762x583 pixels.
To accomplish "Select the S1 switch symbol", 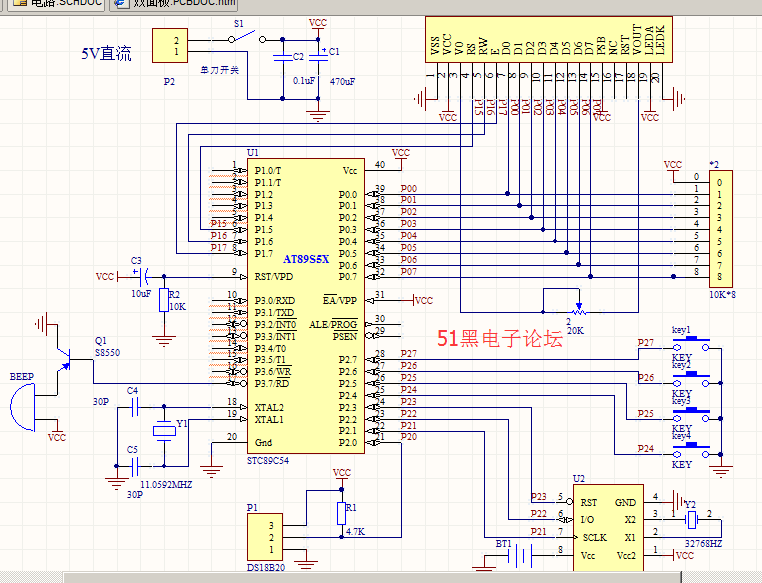I will (x=248, y=37).
